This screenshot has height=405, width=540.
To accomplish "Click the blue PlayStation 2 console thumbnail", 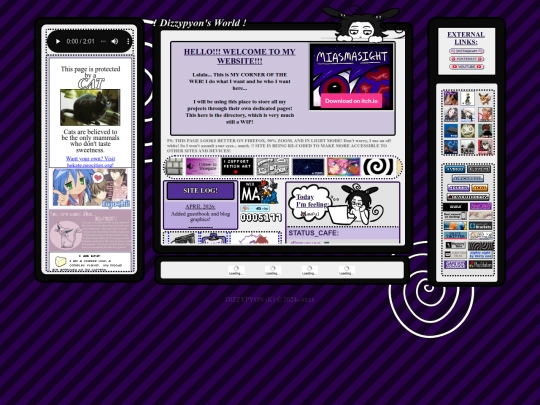I will (x=451, y=131).
